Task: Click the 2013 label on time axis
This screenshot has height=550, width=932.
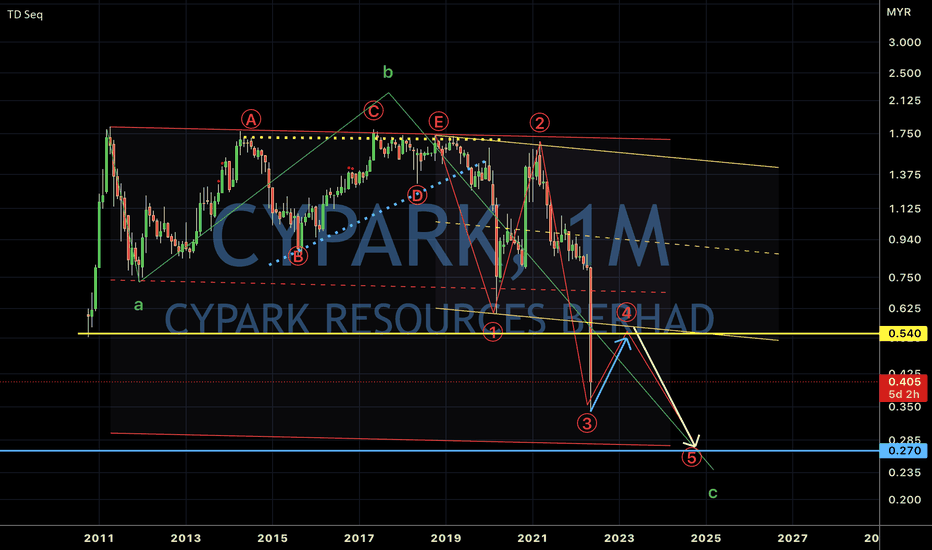Action: (185, 538)
